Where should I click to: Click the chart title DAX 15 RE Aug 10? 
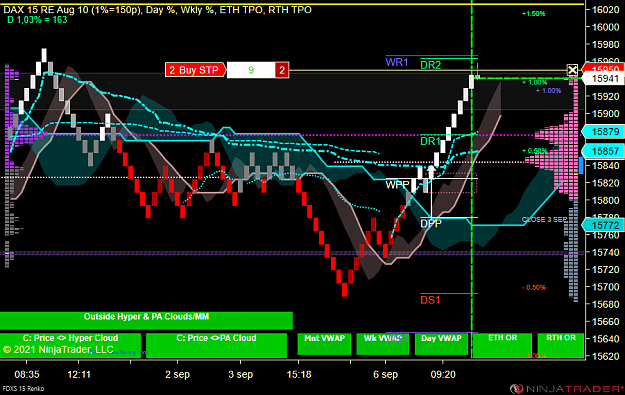46,10
